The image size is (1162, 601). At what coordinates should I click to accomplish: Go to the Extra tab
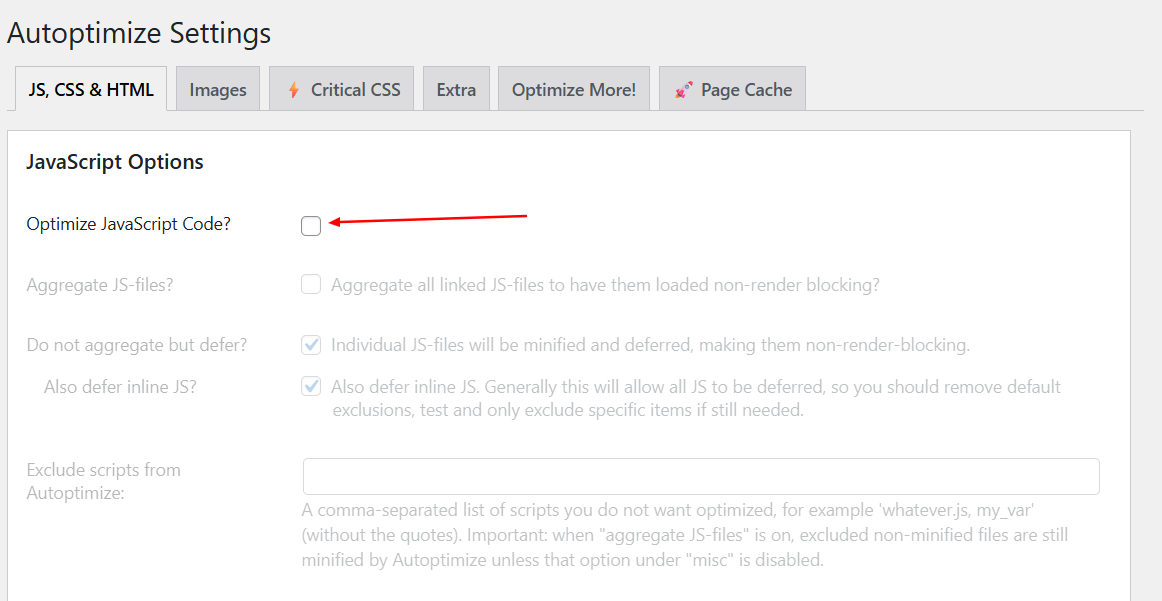coord(456,90)
